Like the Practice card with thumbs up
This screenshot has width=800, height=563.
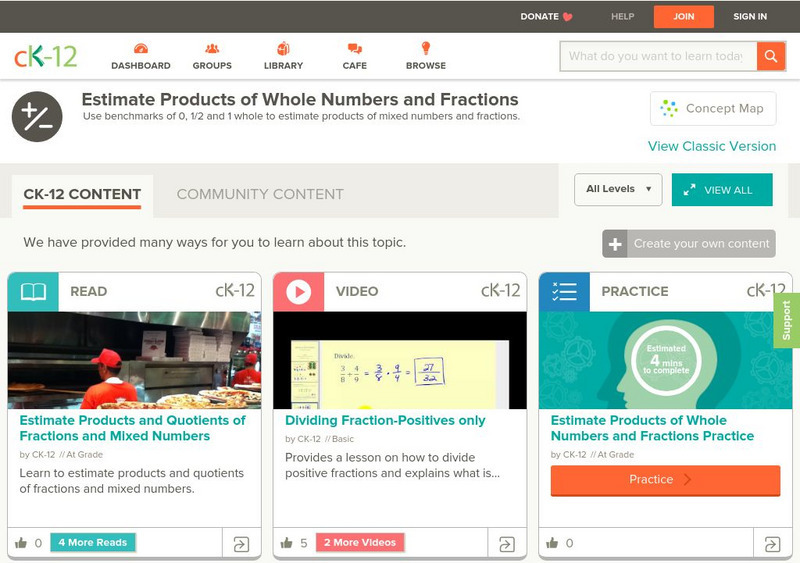[x=552, y=543]
